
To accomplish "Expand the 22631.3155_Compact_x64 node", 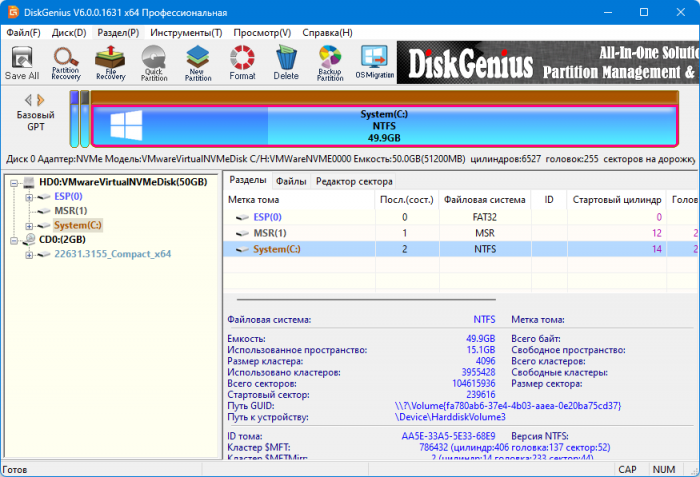I will pos(29,255).
